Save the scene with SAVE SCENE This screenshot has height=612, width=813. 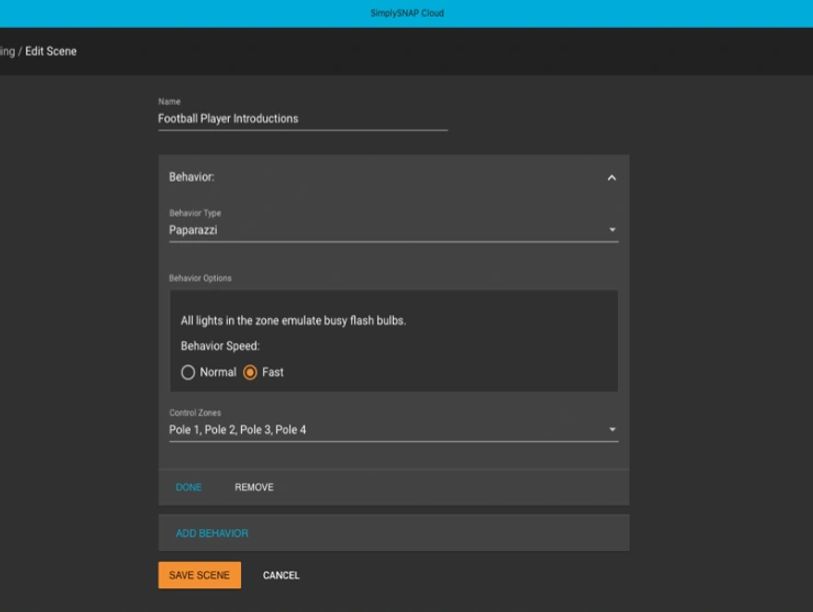(199, 575)
